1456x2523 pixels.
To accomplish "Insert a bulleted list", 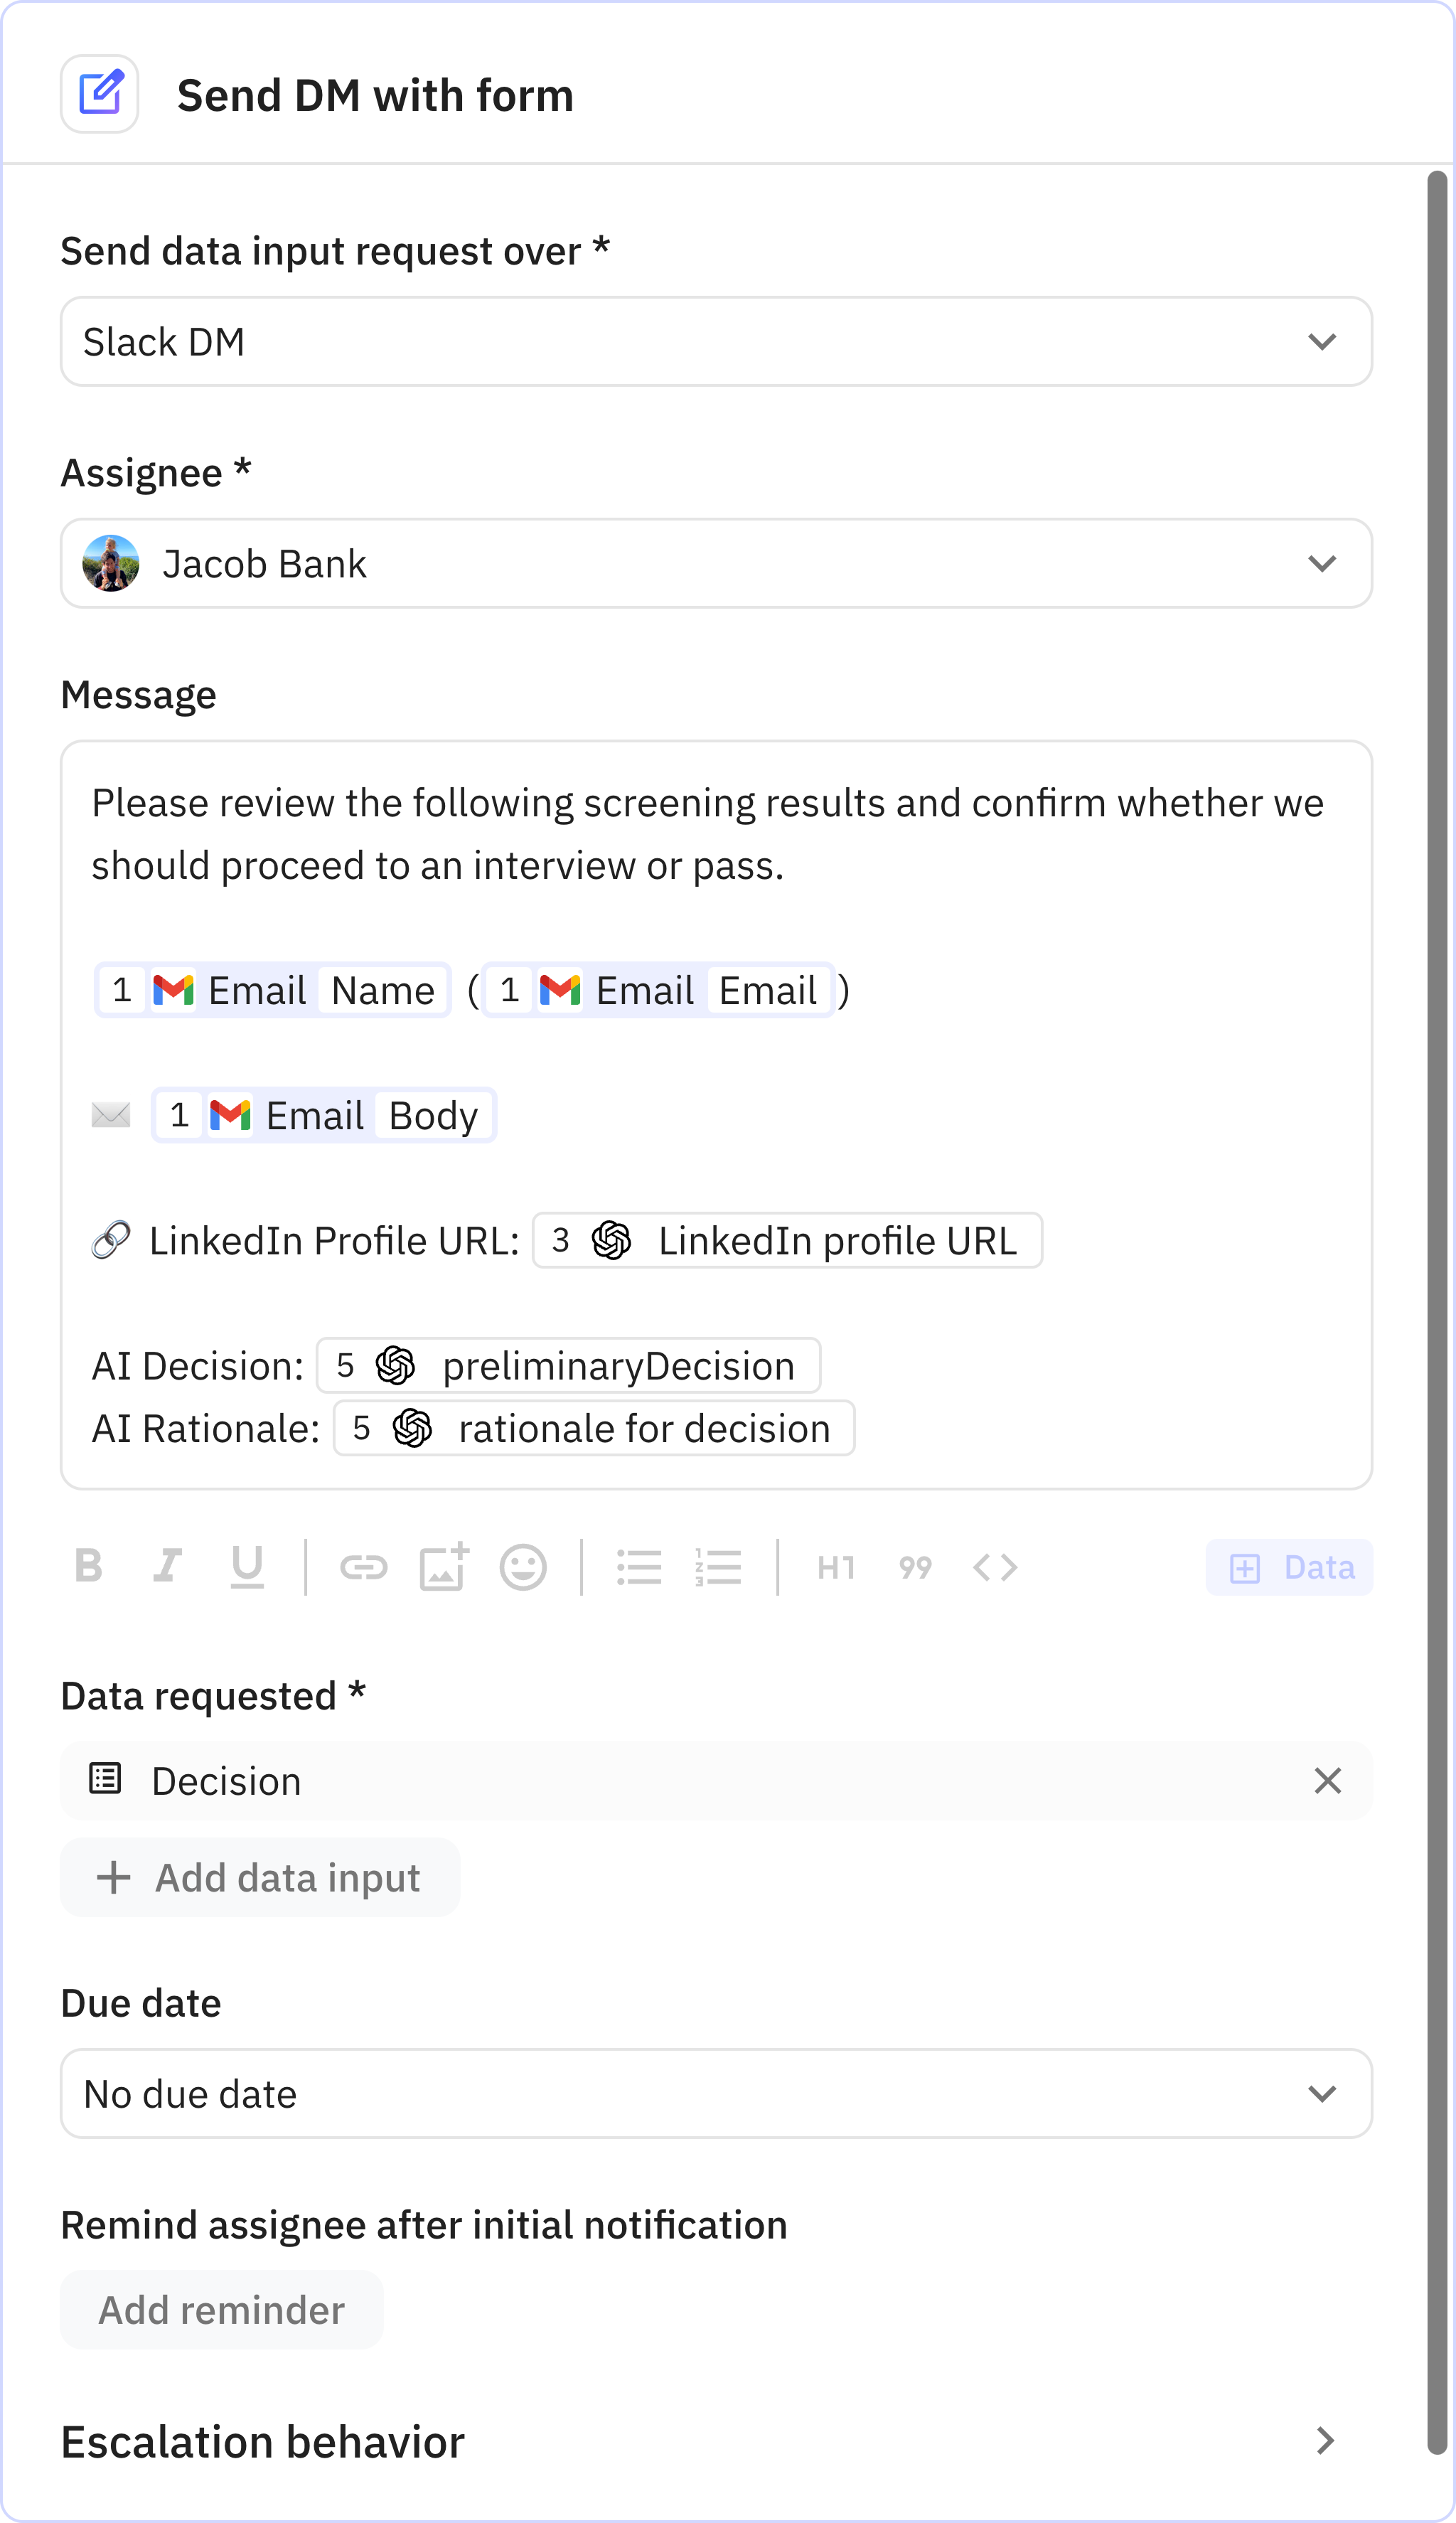I will (638, 1567).
